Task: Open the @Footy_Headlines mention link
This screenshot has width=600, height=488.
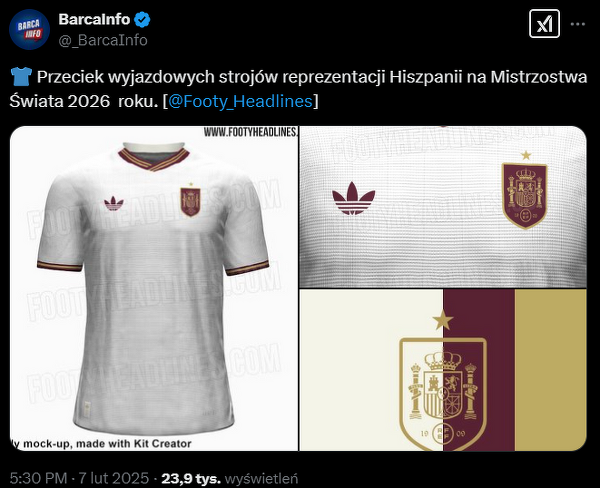Action: (240, 101)
